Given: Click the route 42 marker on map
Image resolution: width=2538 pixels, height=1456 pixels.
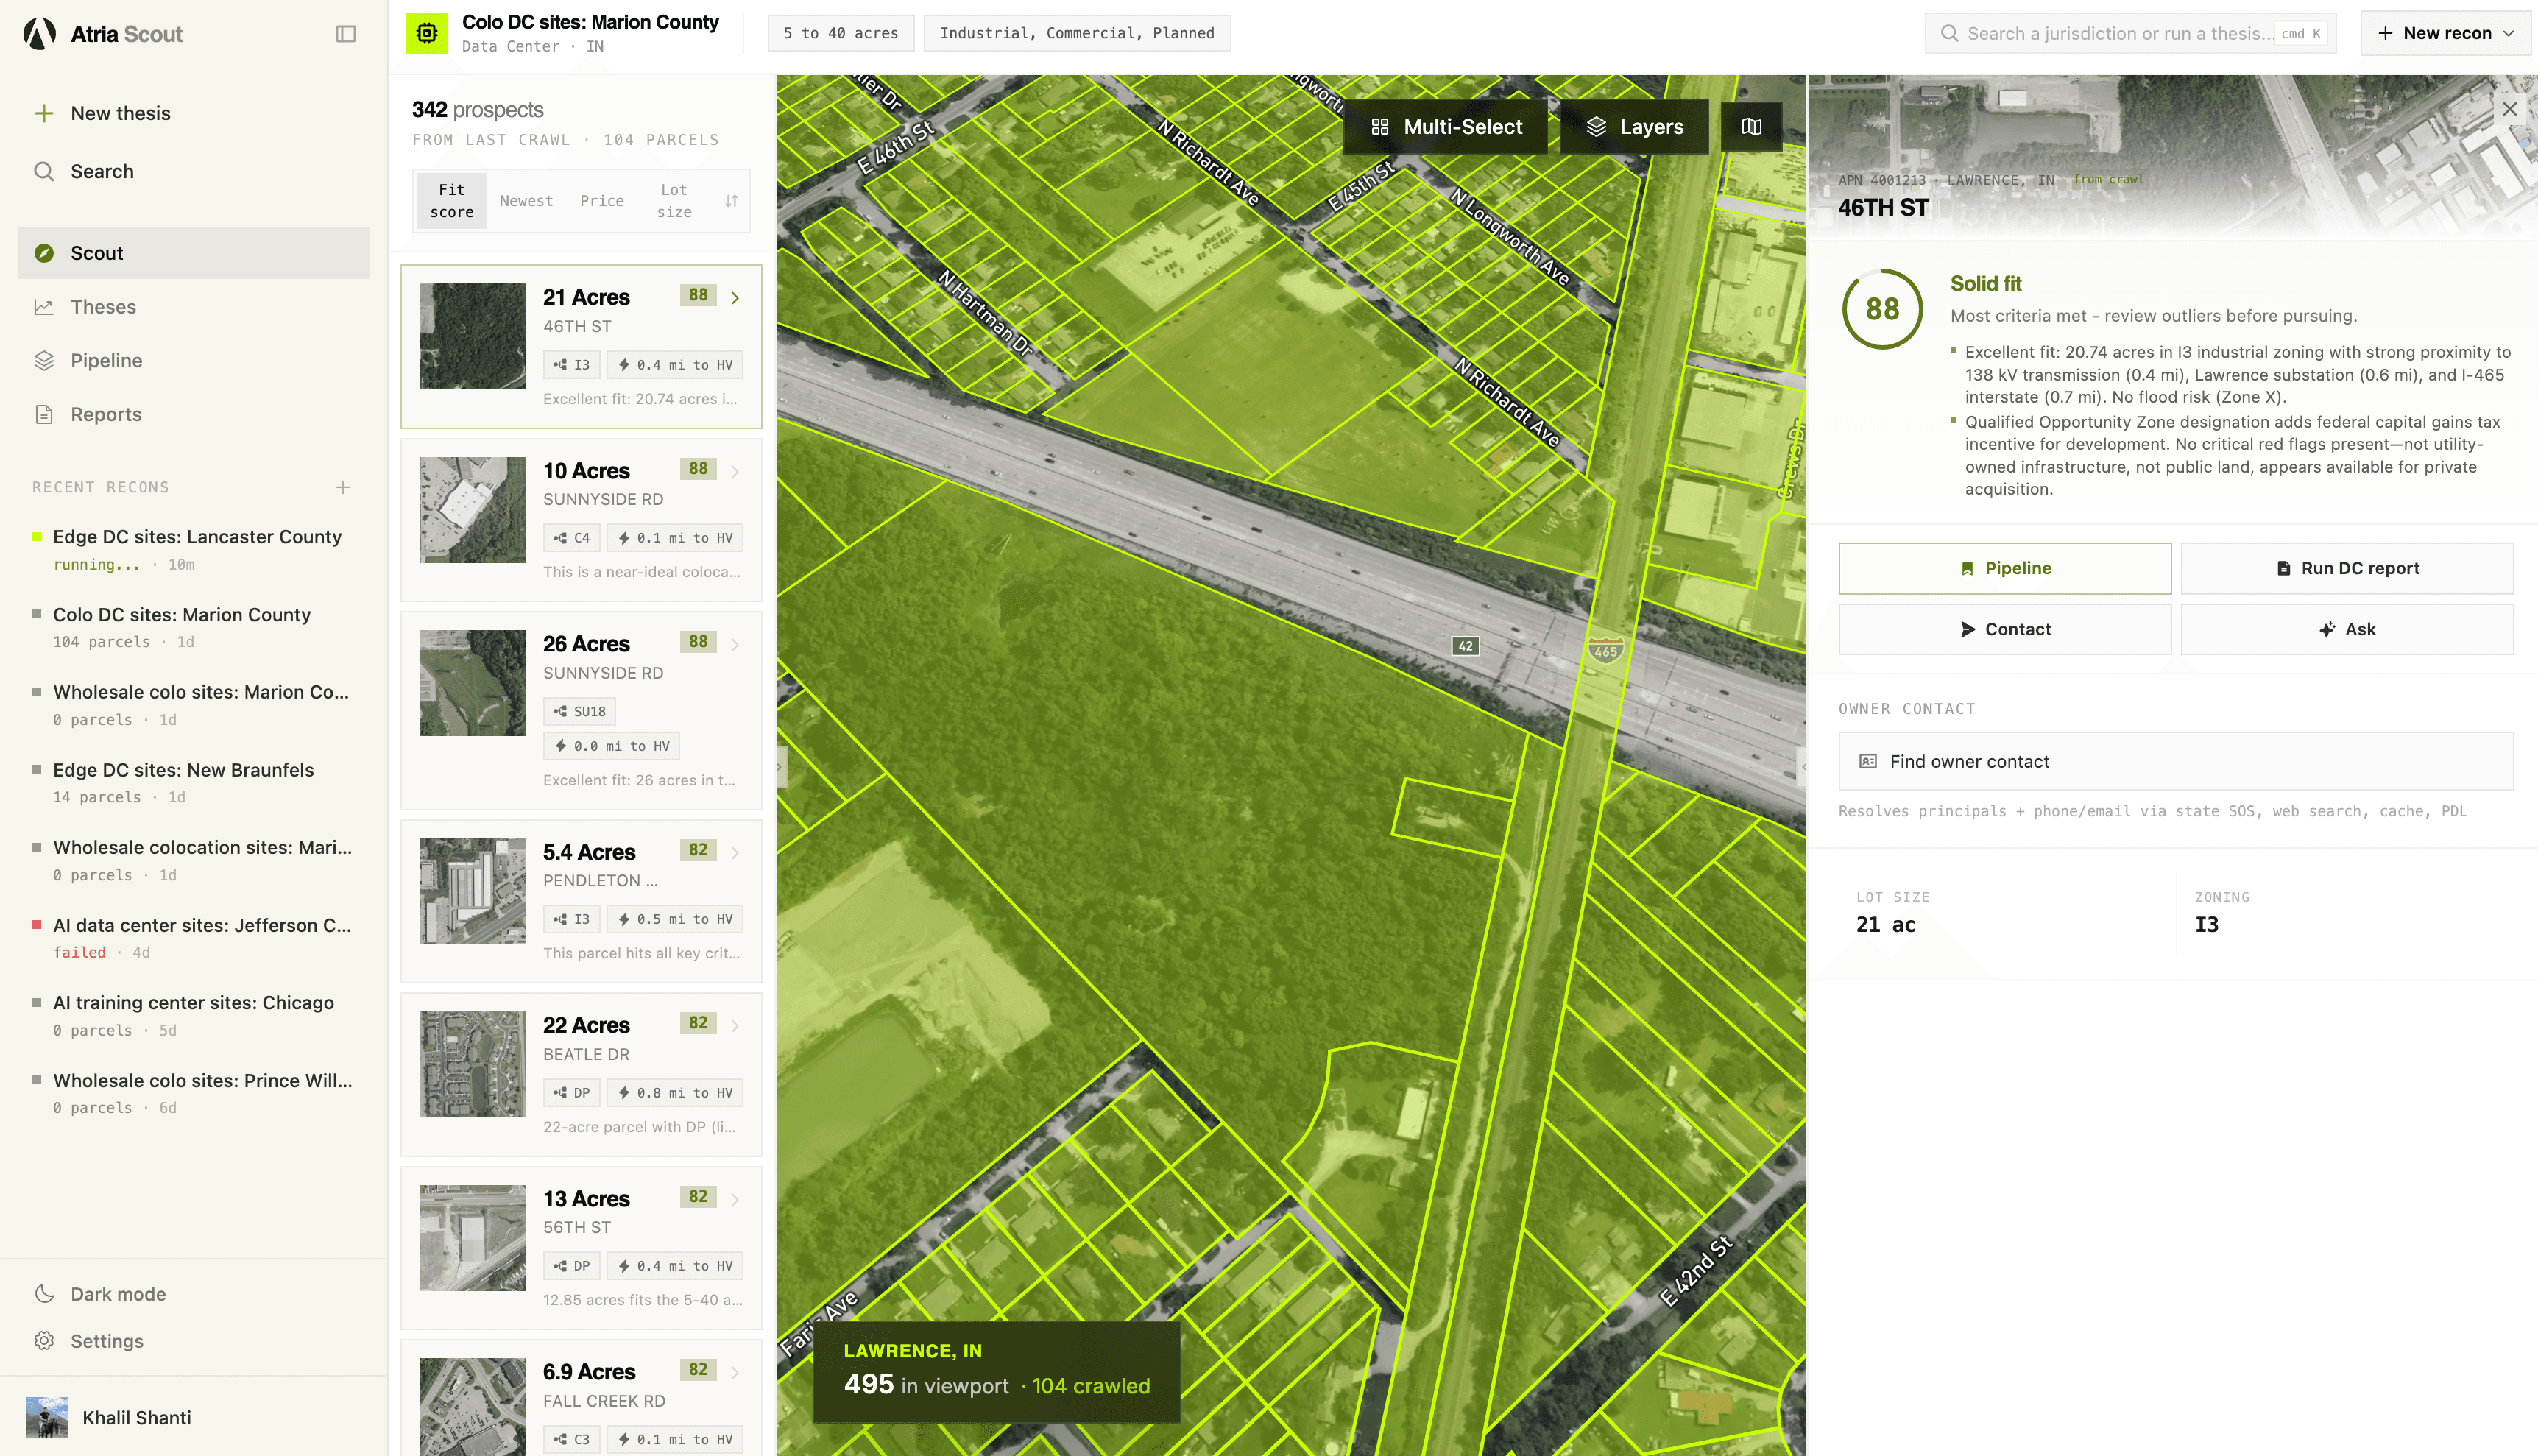Looking at the screenshot, I should [x=1465, y=646].
